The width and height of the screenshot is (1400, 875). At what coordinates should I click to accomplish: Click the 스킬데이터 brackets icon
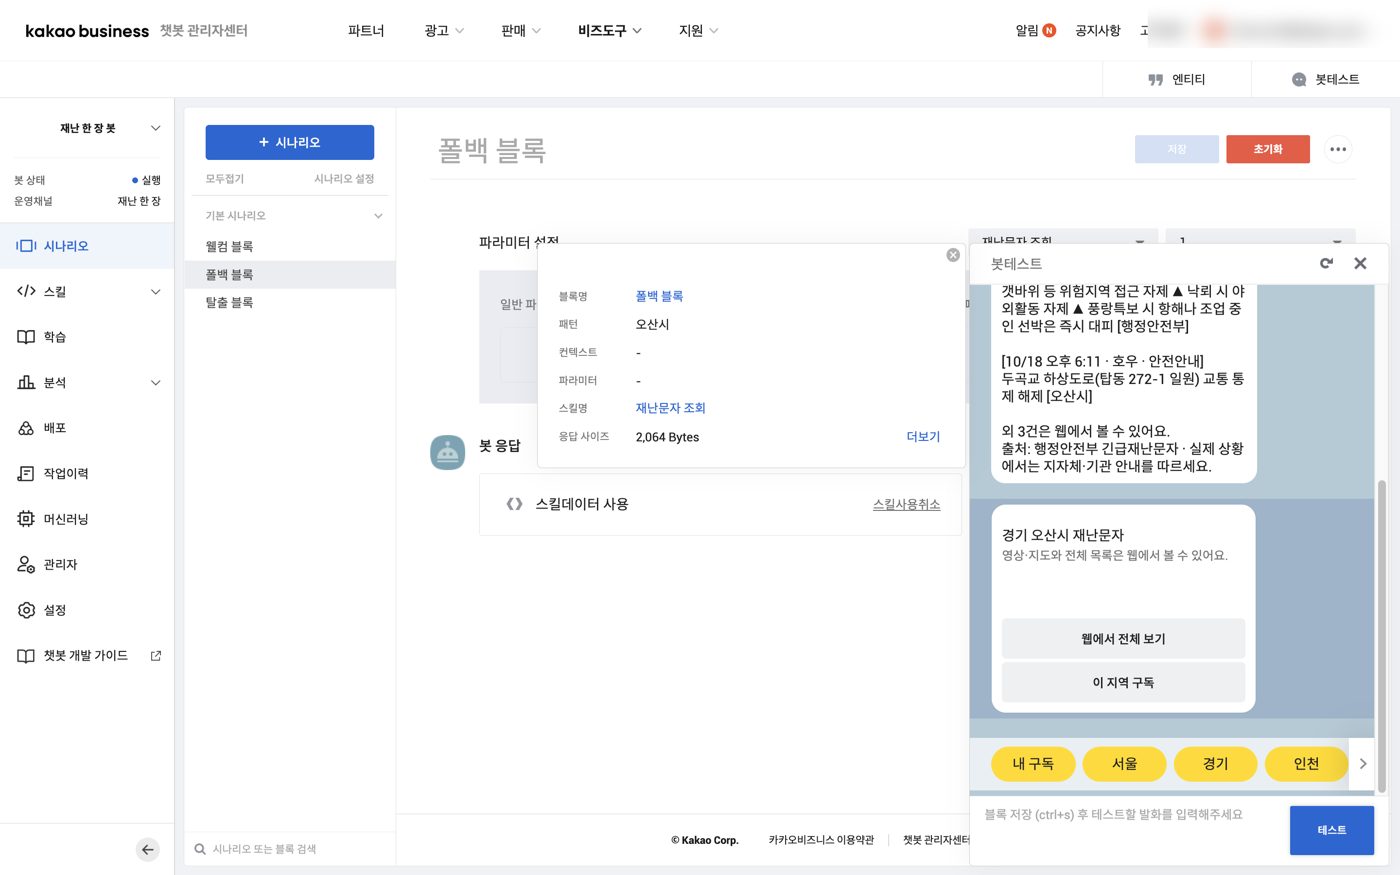514,504
